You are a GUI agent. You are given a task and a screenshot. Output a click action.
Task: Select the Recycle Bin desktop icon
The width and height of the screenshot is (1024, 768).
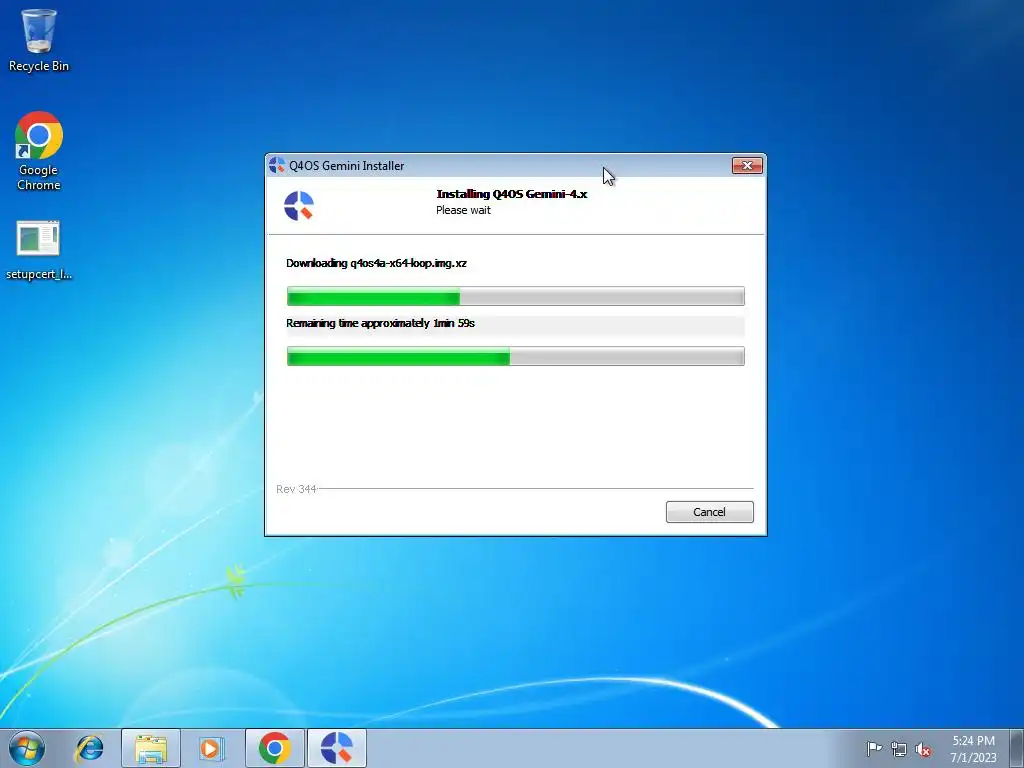[x=39, y=40]
